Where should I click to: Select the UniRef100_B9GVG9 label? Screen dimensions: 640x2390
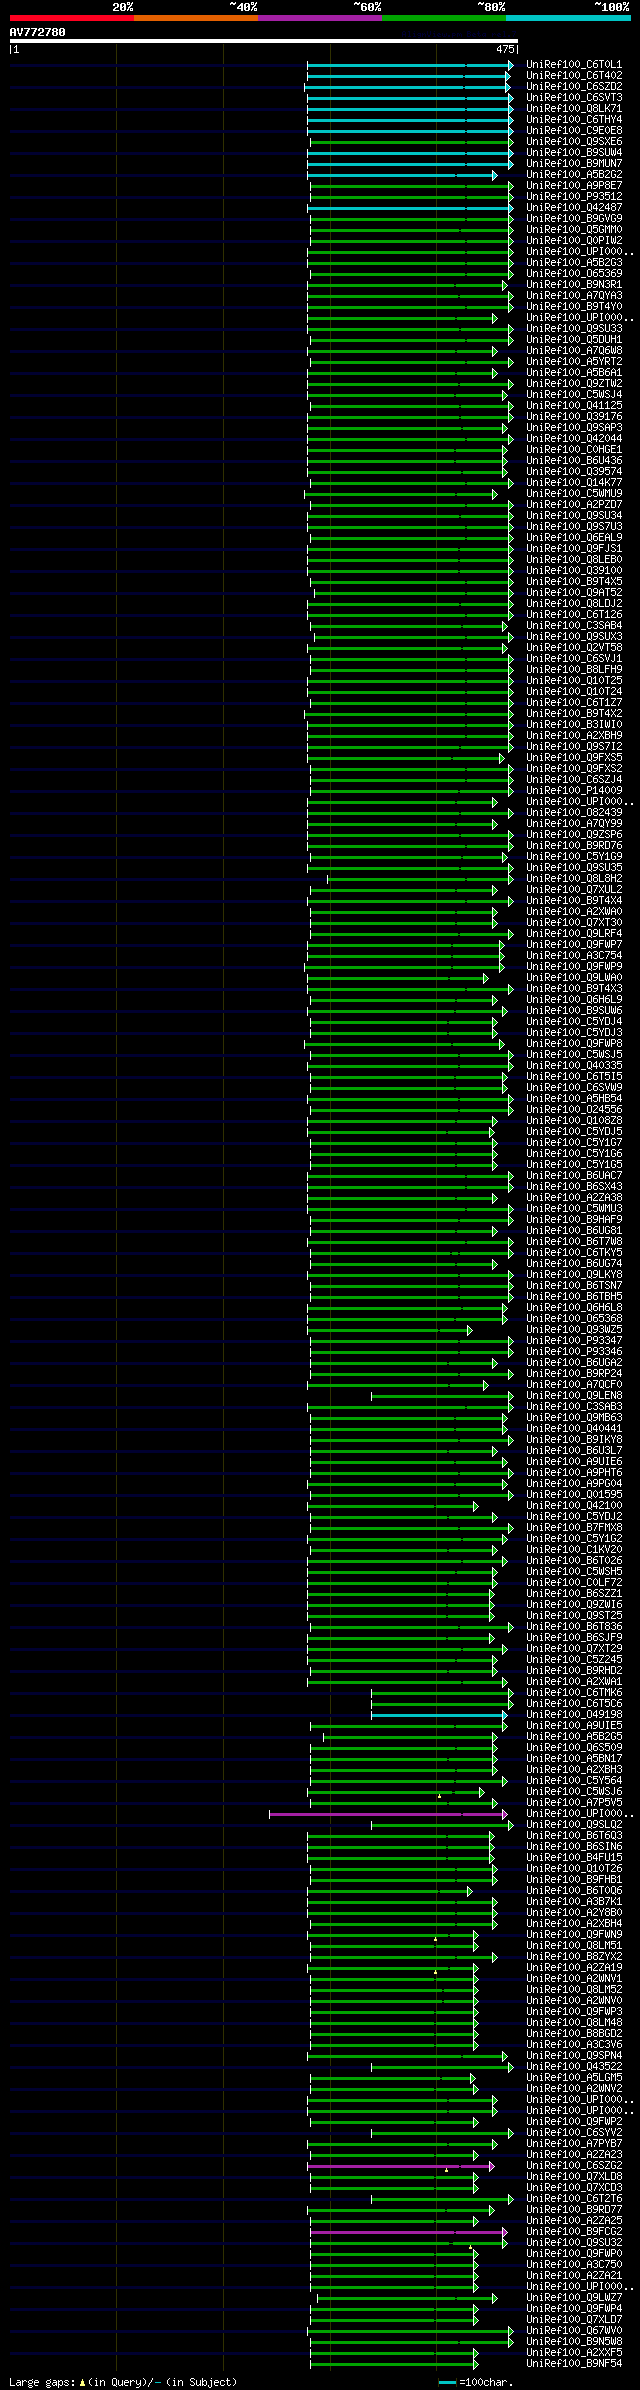[x=574, y=218]
